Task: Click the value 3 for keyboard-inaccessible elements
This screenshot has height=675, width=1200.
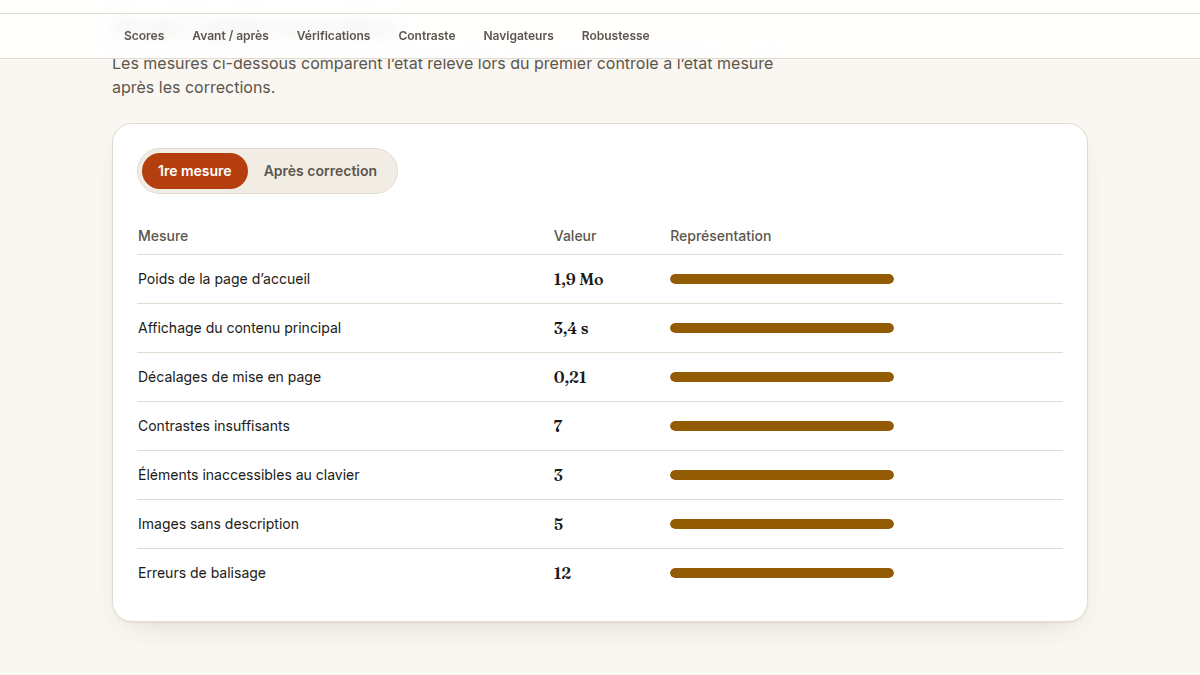Action: (x=558, y=475)
